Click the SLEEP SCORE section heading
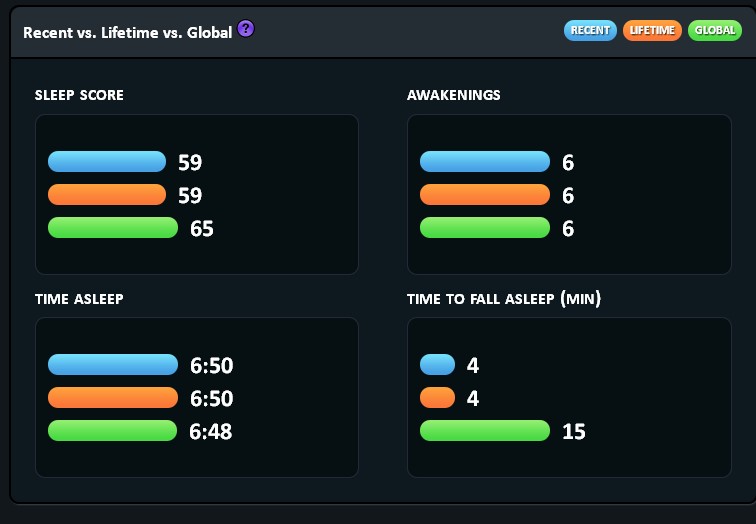The image size is (756, 524). pos(79,96)
